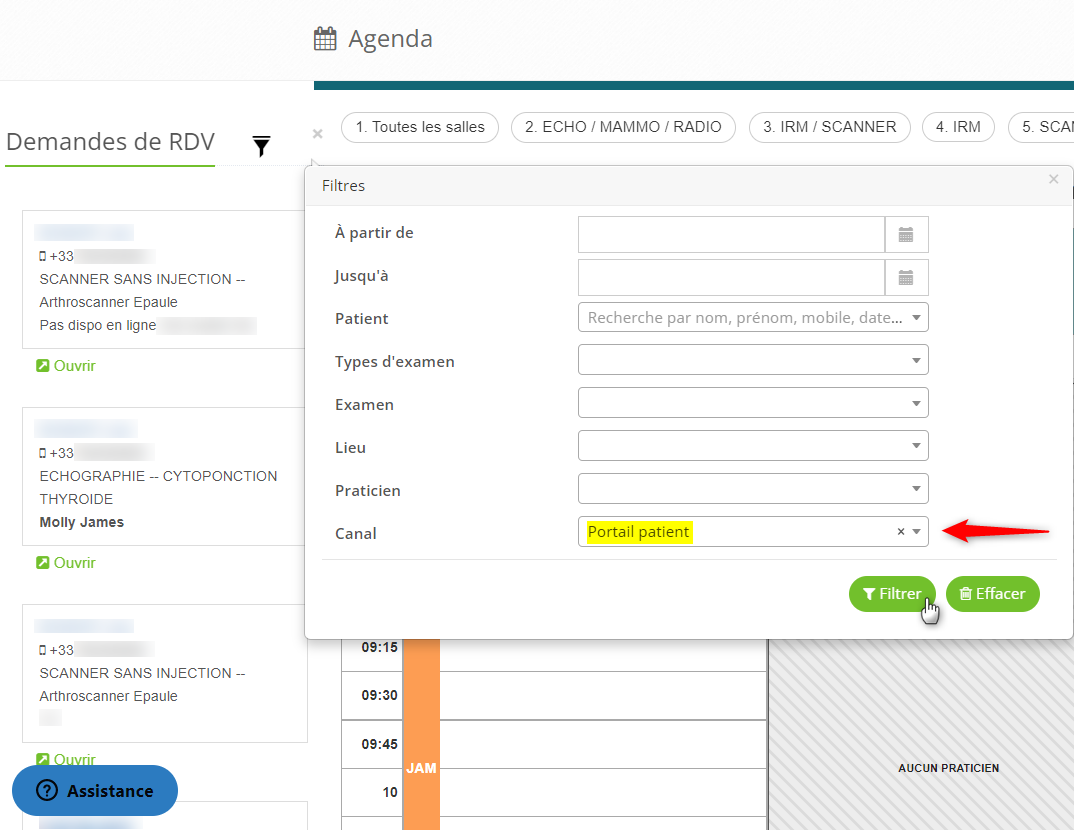Open the first Arthroscanner Epaule request
The image size is (1074, 830).
66,366
